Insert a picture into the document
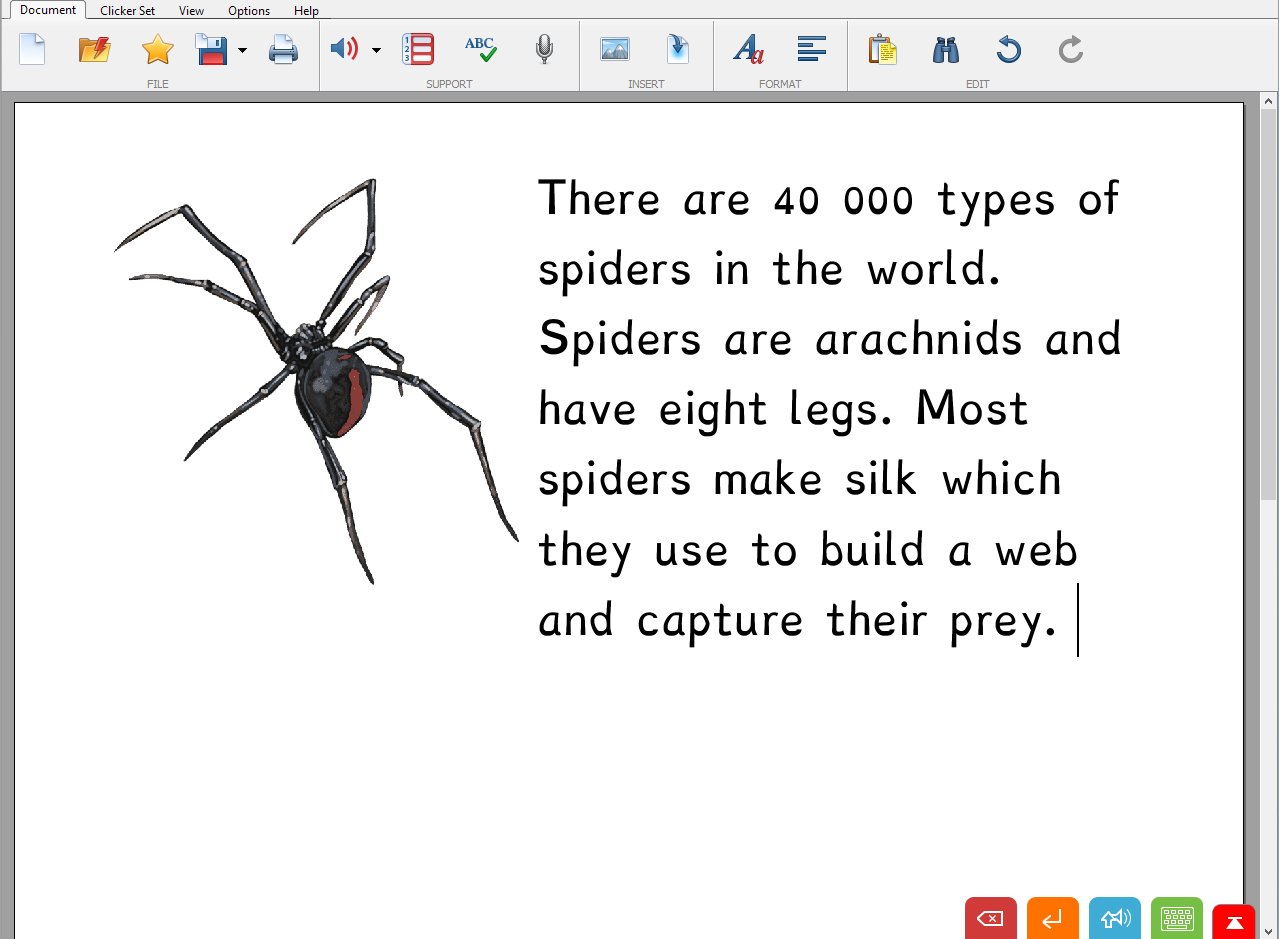Viewport: 1279px width, 939px height. pos(614,48)
